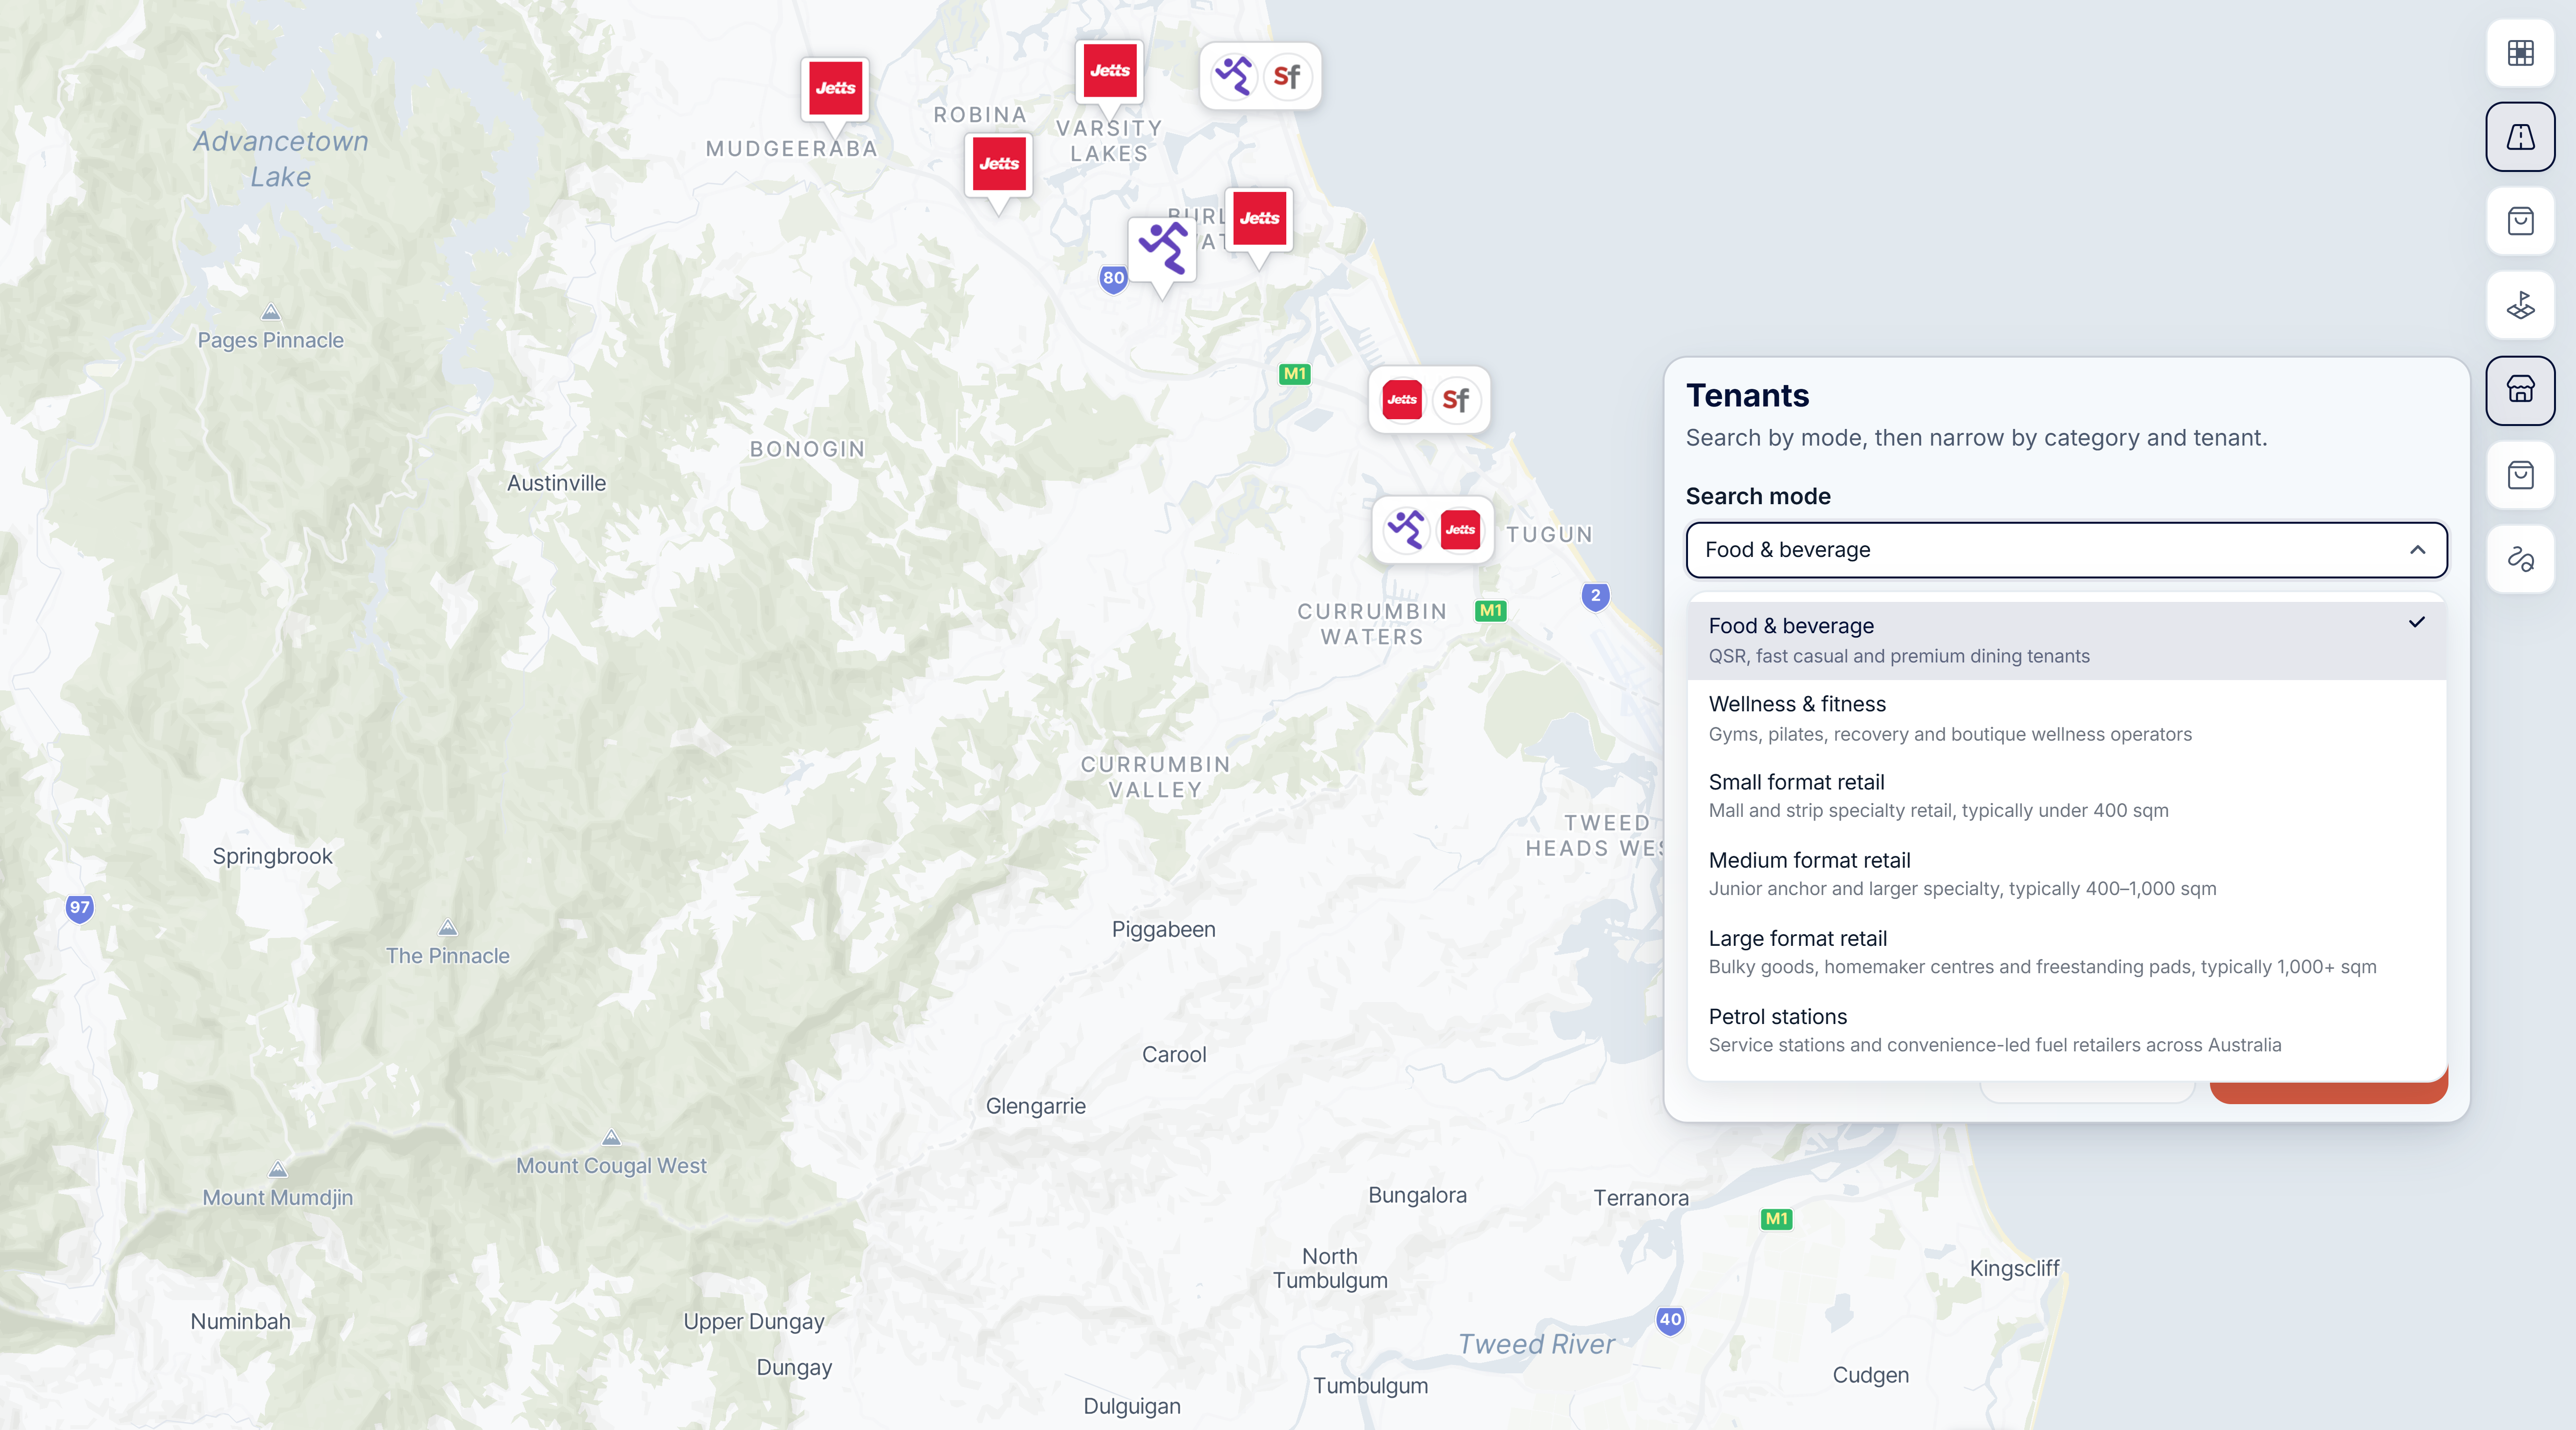Click the M1 shield near Currumbin Waters
2576x1430 pixels.
pos(1490,610)
